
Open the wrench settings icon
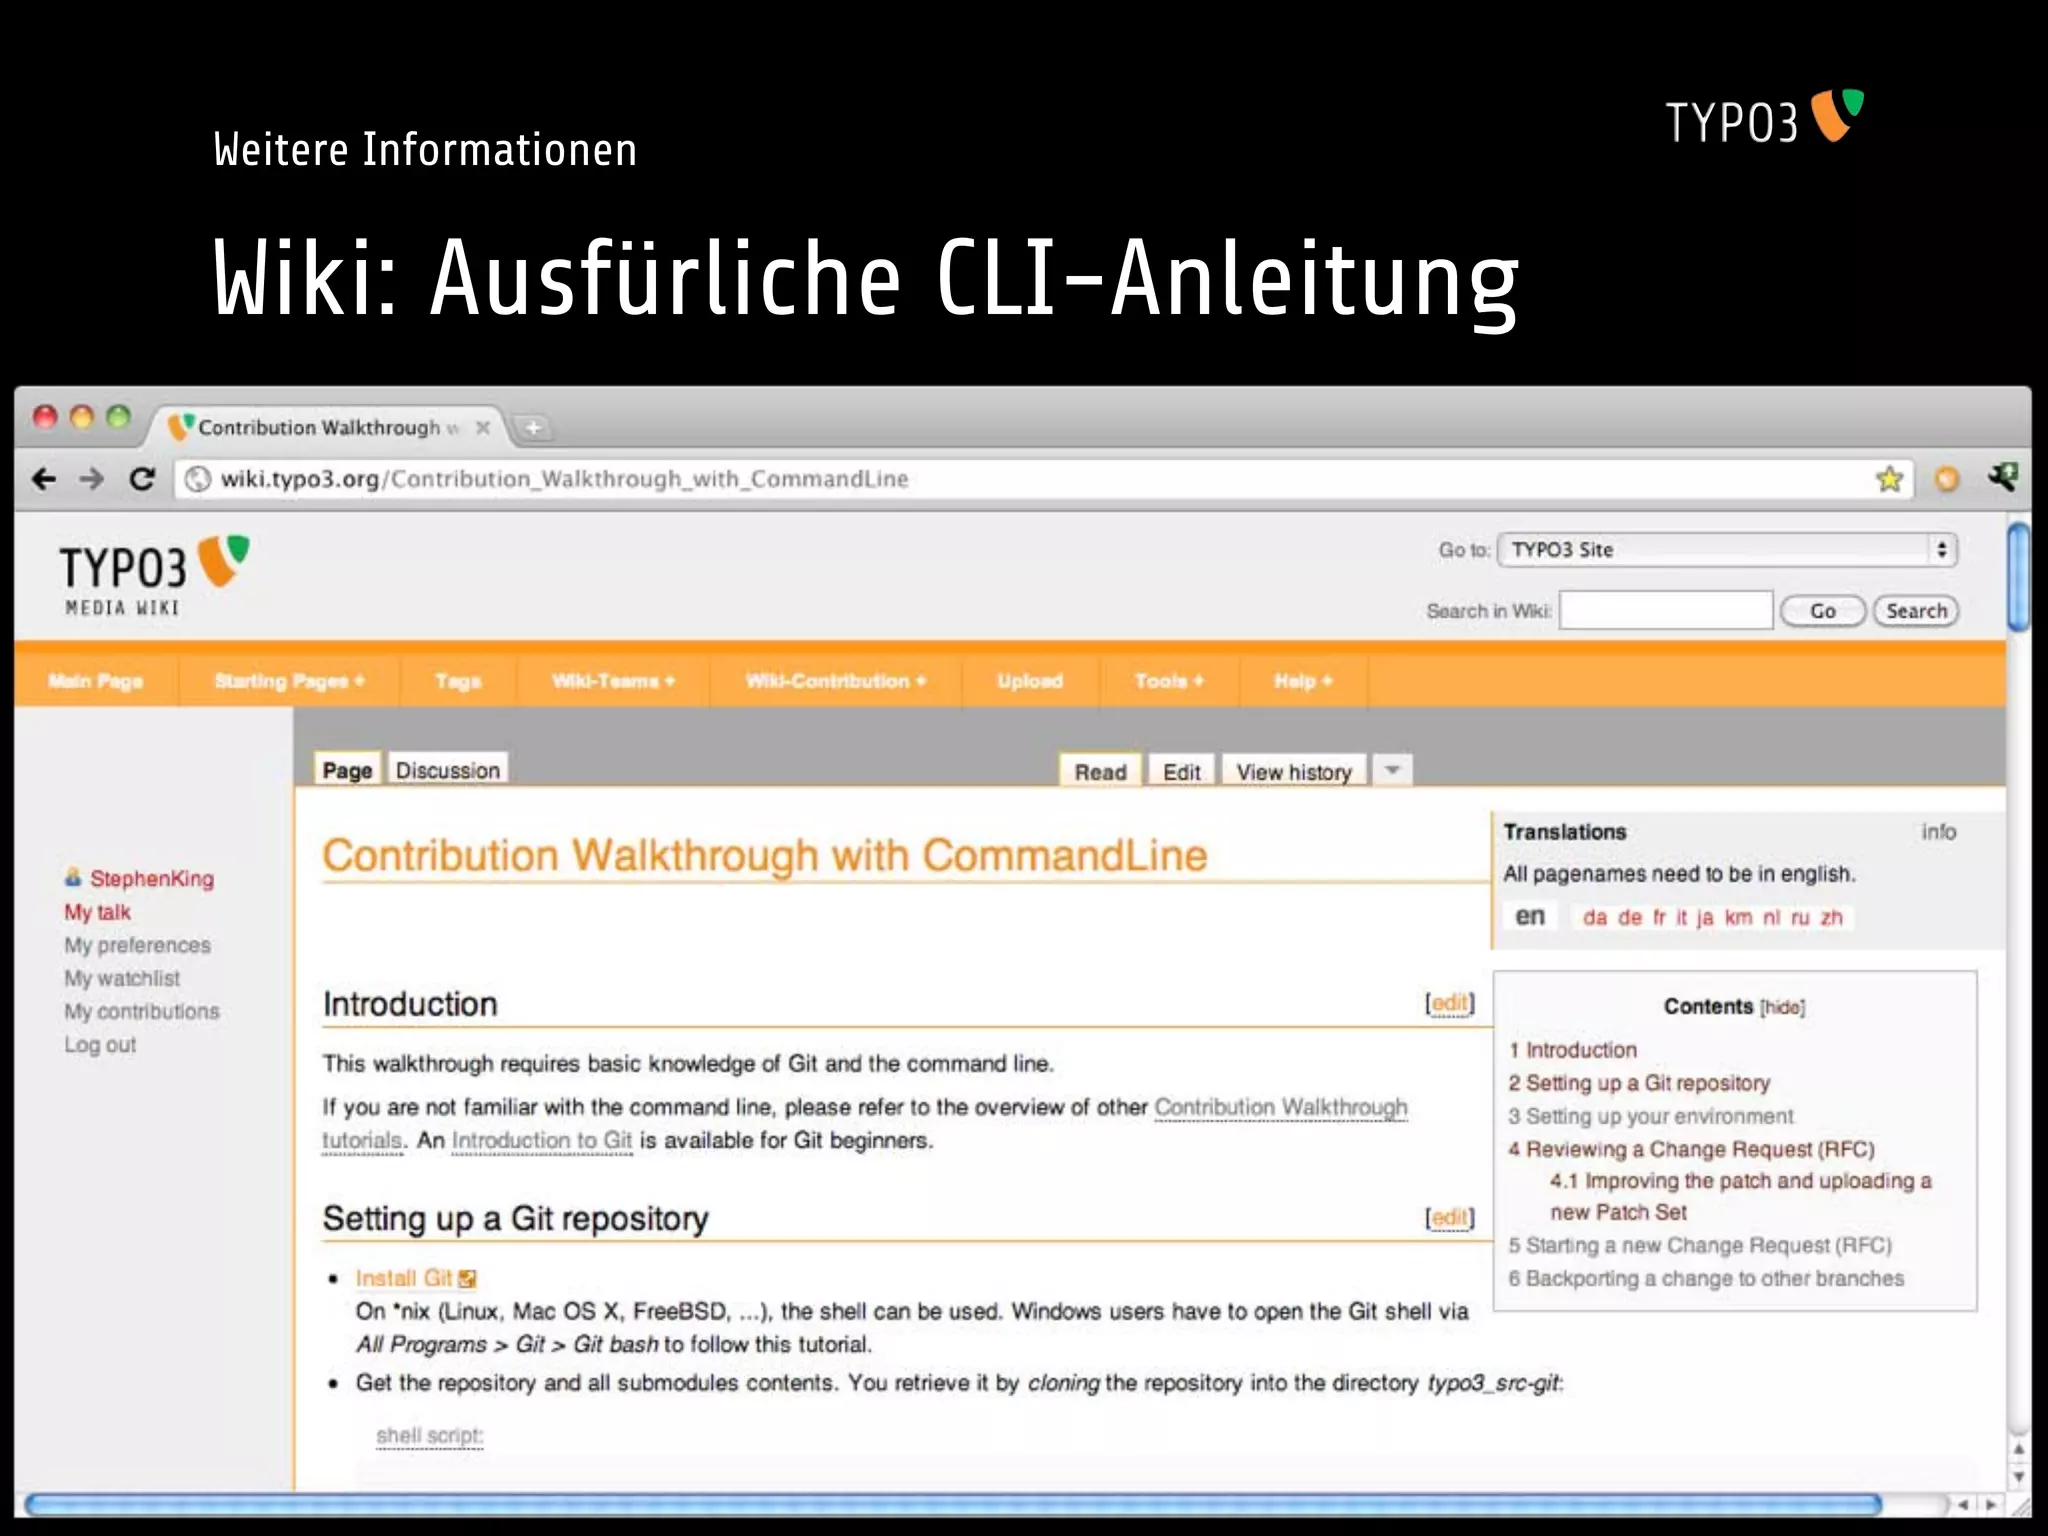click(x=2002, y=477)
